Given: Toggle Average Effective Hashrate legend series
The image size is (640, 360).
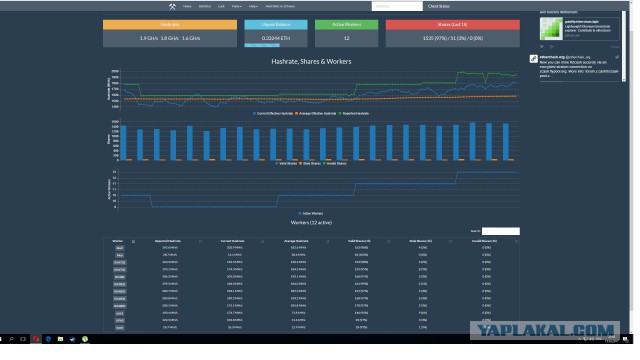Looking at the screenshot, I should click(x=316, y=113).
